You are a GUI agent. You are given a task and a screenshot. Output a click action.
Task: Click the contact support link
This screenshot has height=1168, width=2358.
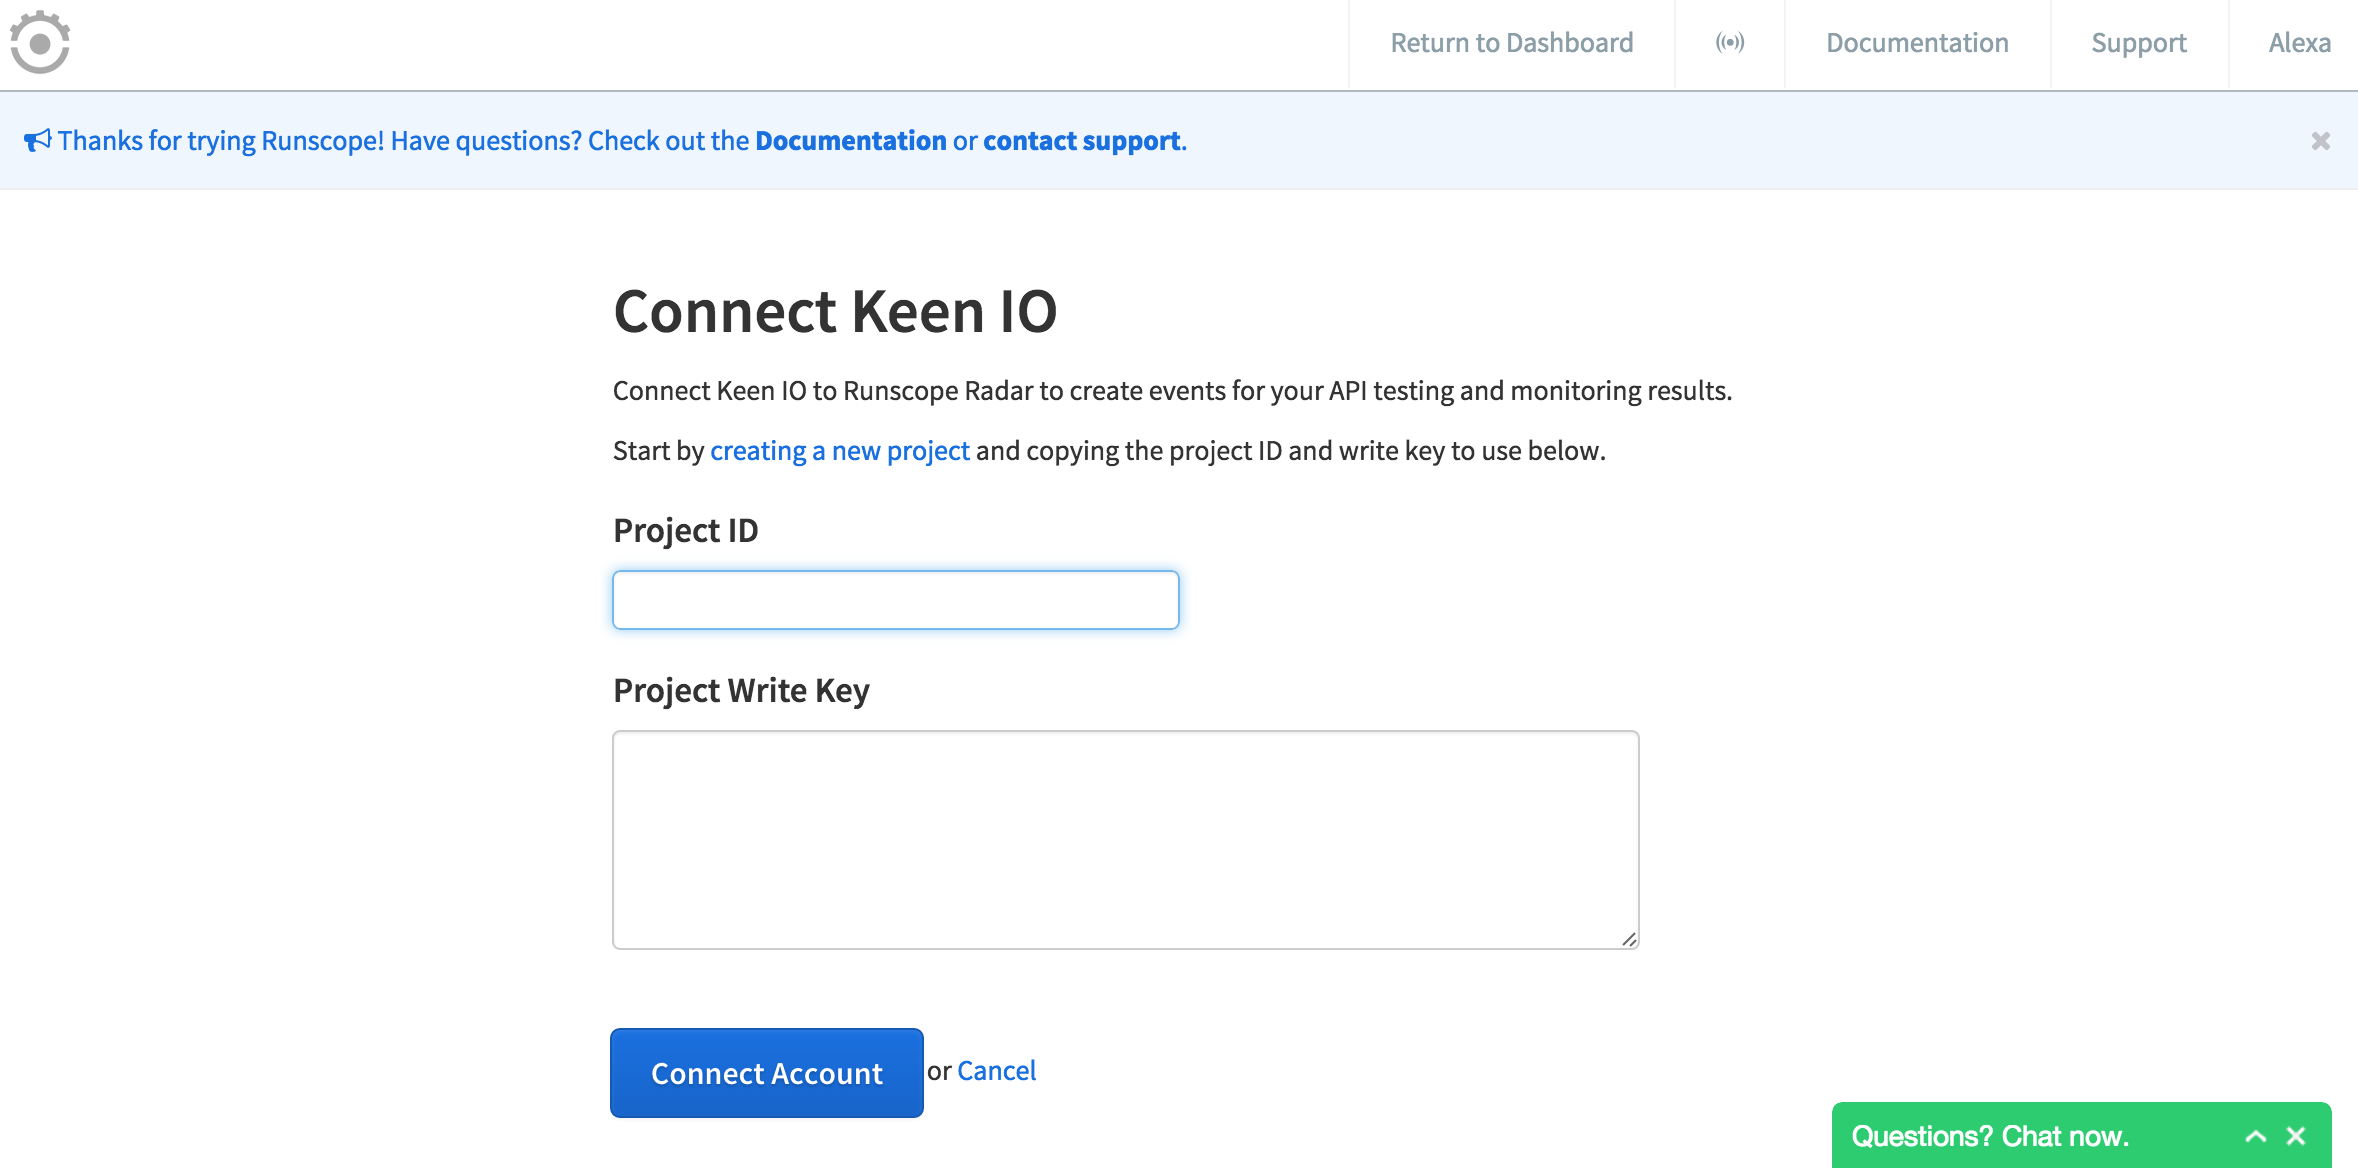pos(1081,141)
